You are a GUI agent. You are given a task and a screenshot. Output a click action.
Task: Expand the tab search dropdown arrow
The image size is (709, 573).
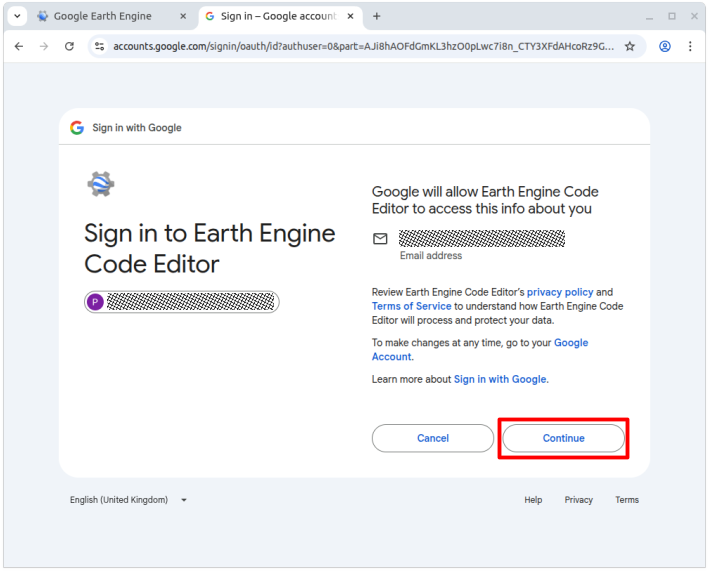[17, 16]
